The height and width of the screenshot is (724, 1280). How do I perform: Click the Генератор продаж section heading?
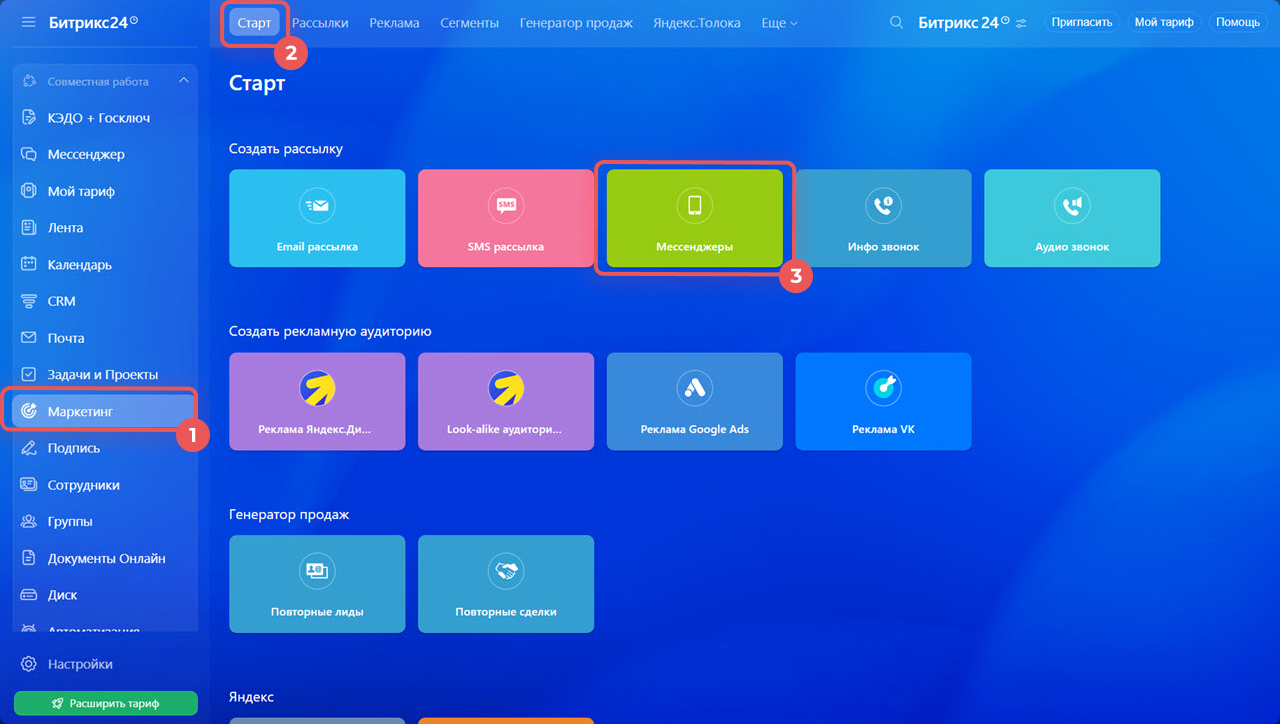pyautogui.click(x=289, y=515)
